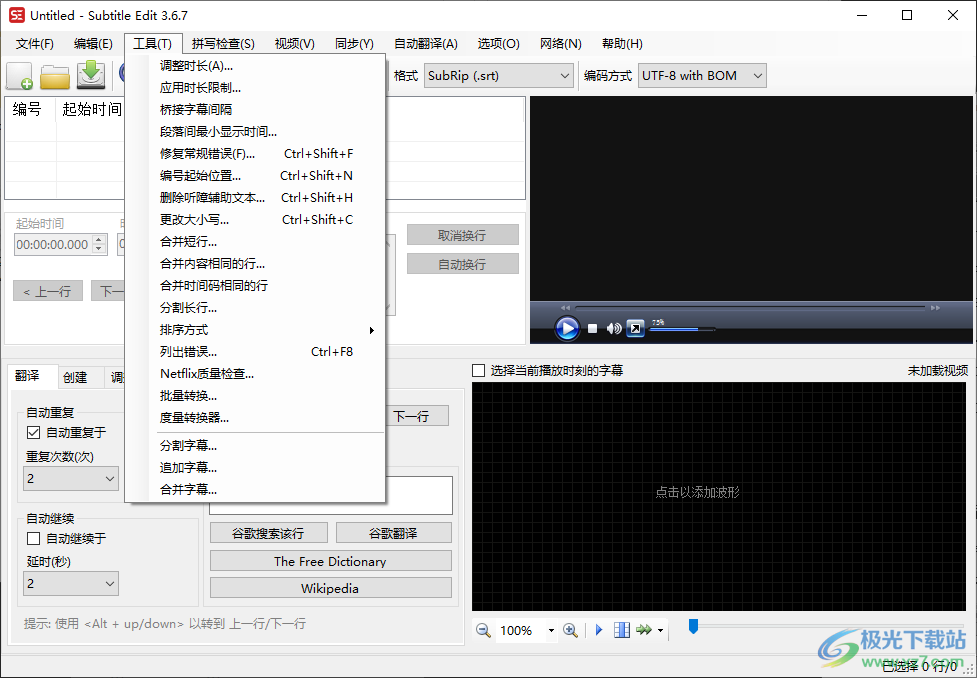977x678 pixels.
Task: Click Subtitle Edit app icon in title bar
Action: [16, 15]
